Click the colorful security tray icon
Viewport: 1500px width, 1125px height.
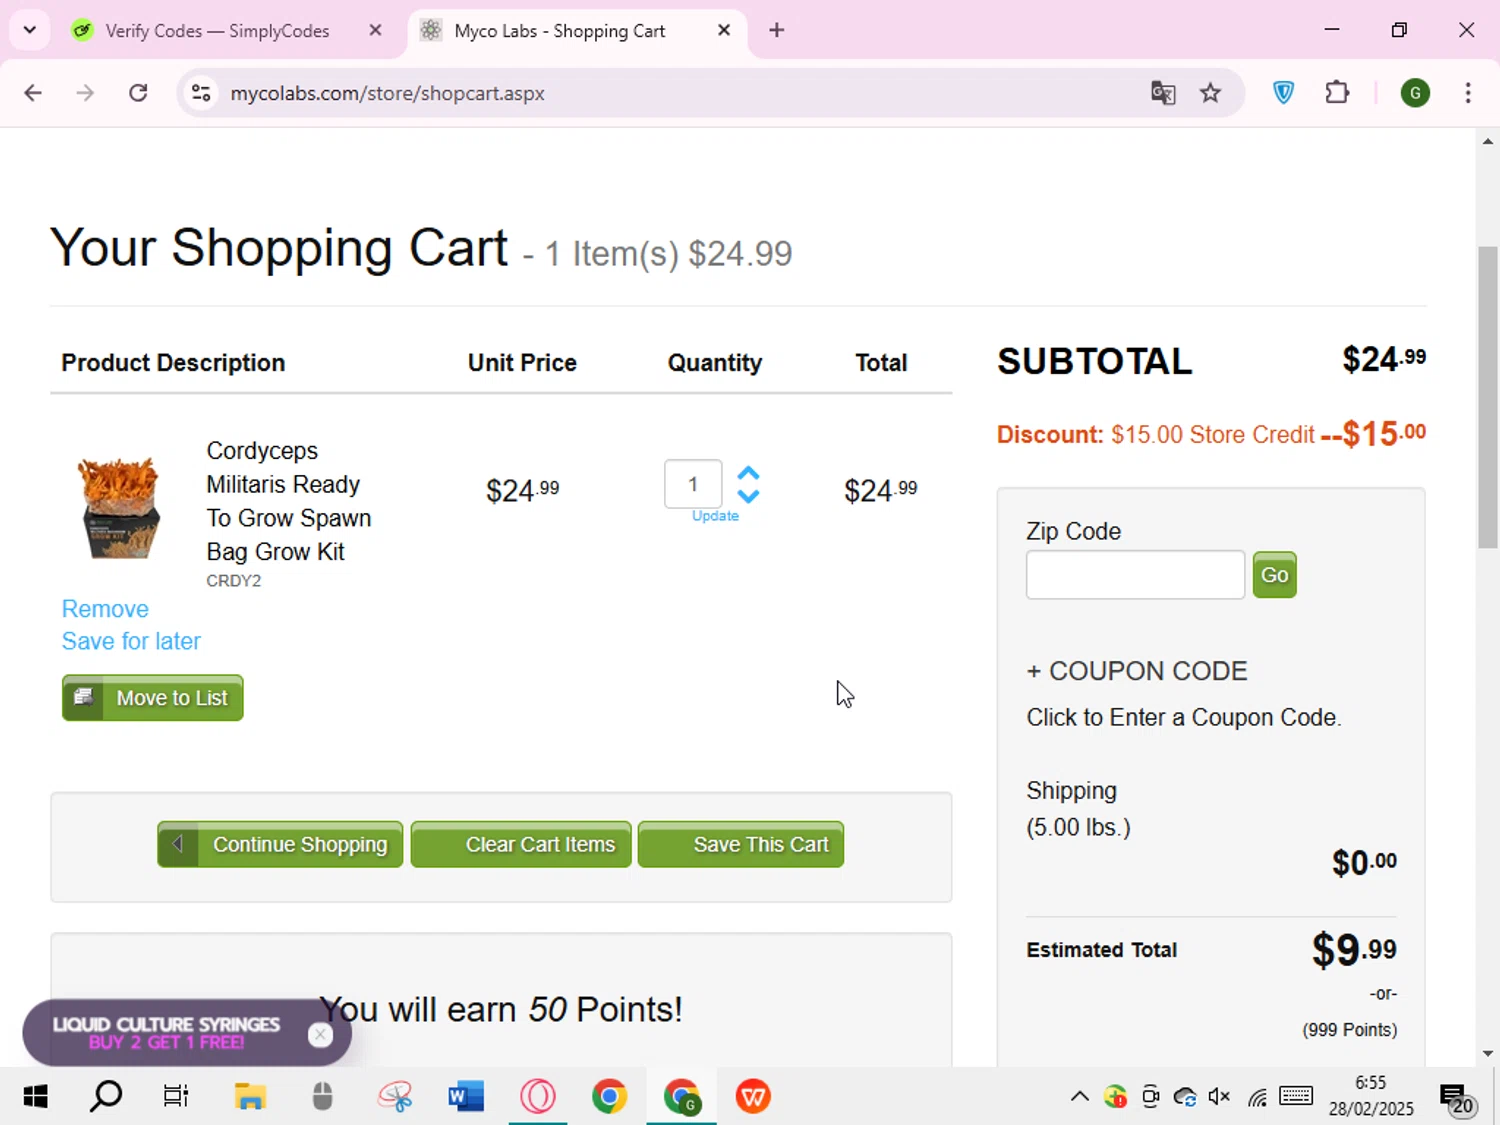click(x=1115, y=1097)
